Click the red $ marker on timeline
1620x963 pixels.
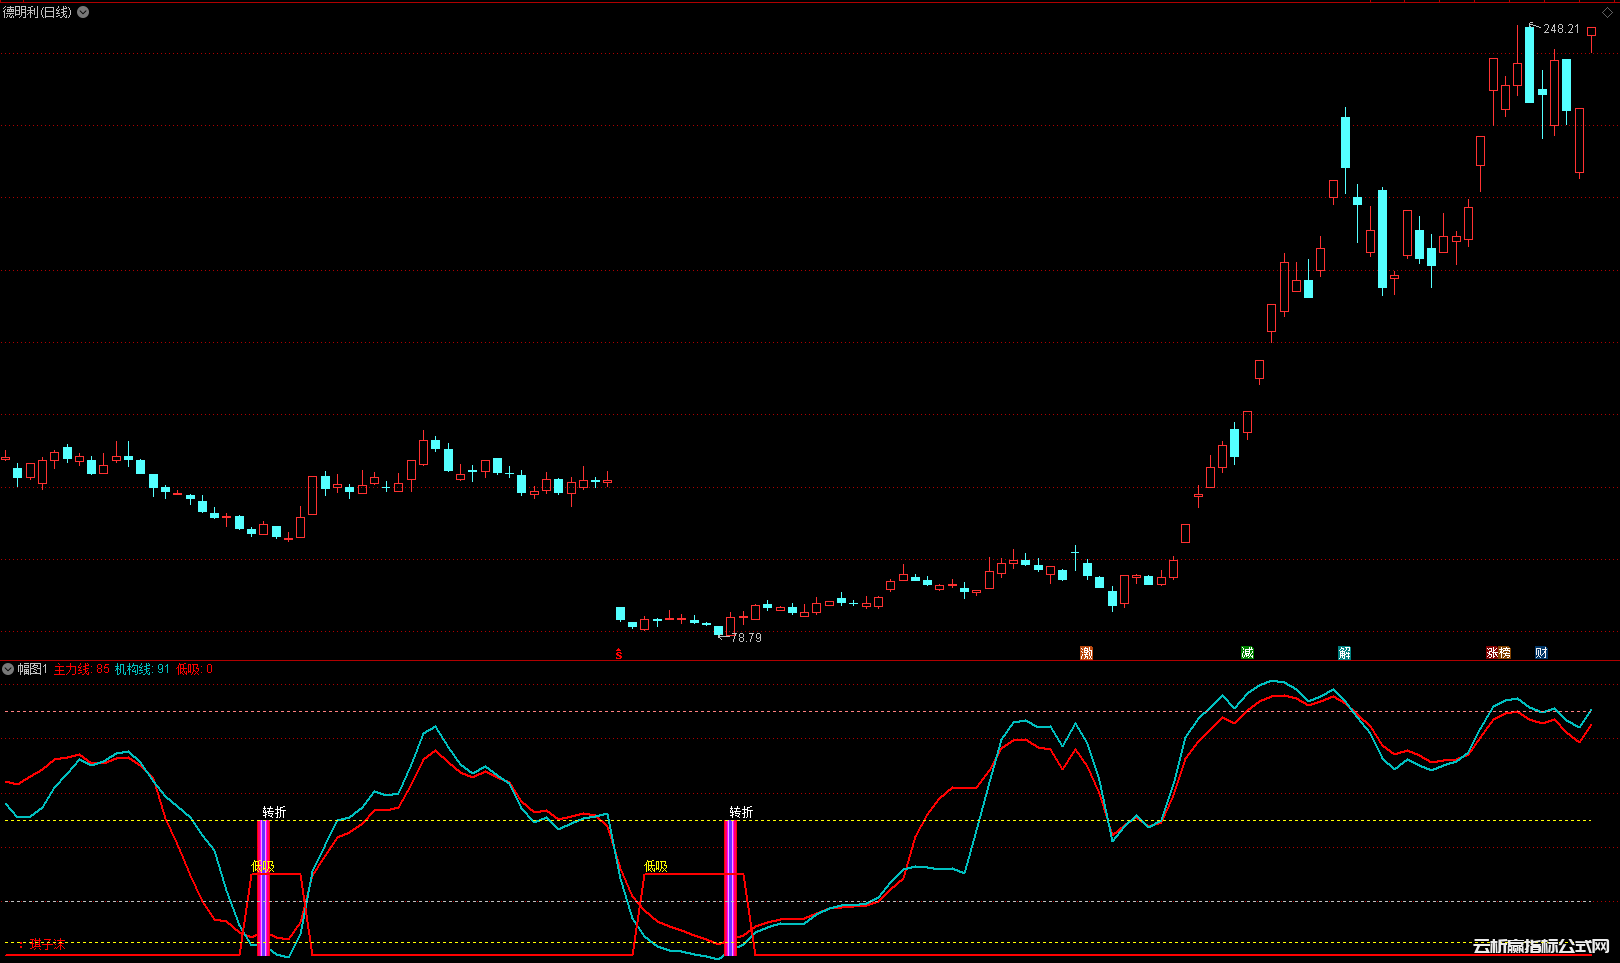click(619, 654)
